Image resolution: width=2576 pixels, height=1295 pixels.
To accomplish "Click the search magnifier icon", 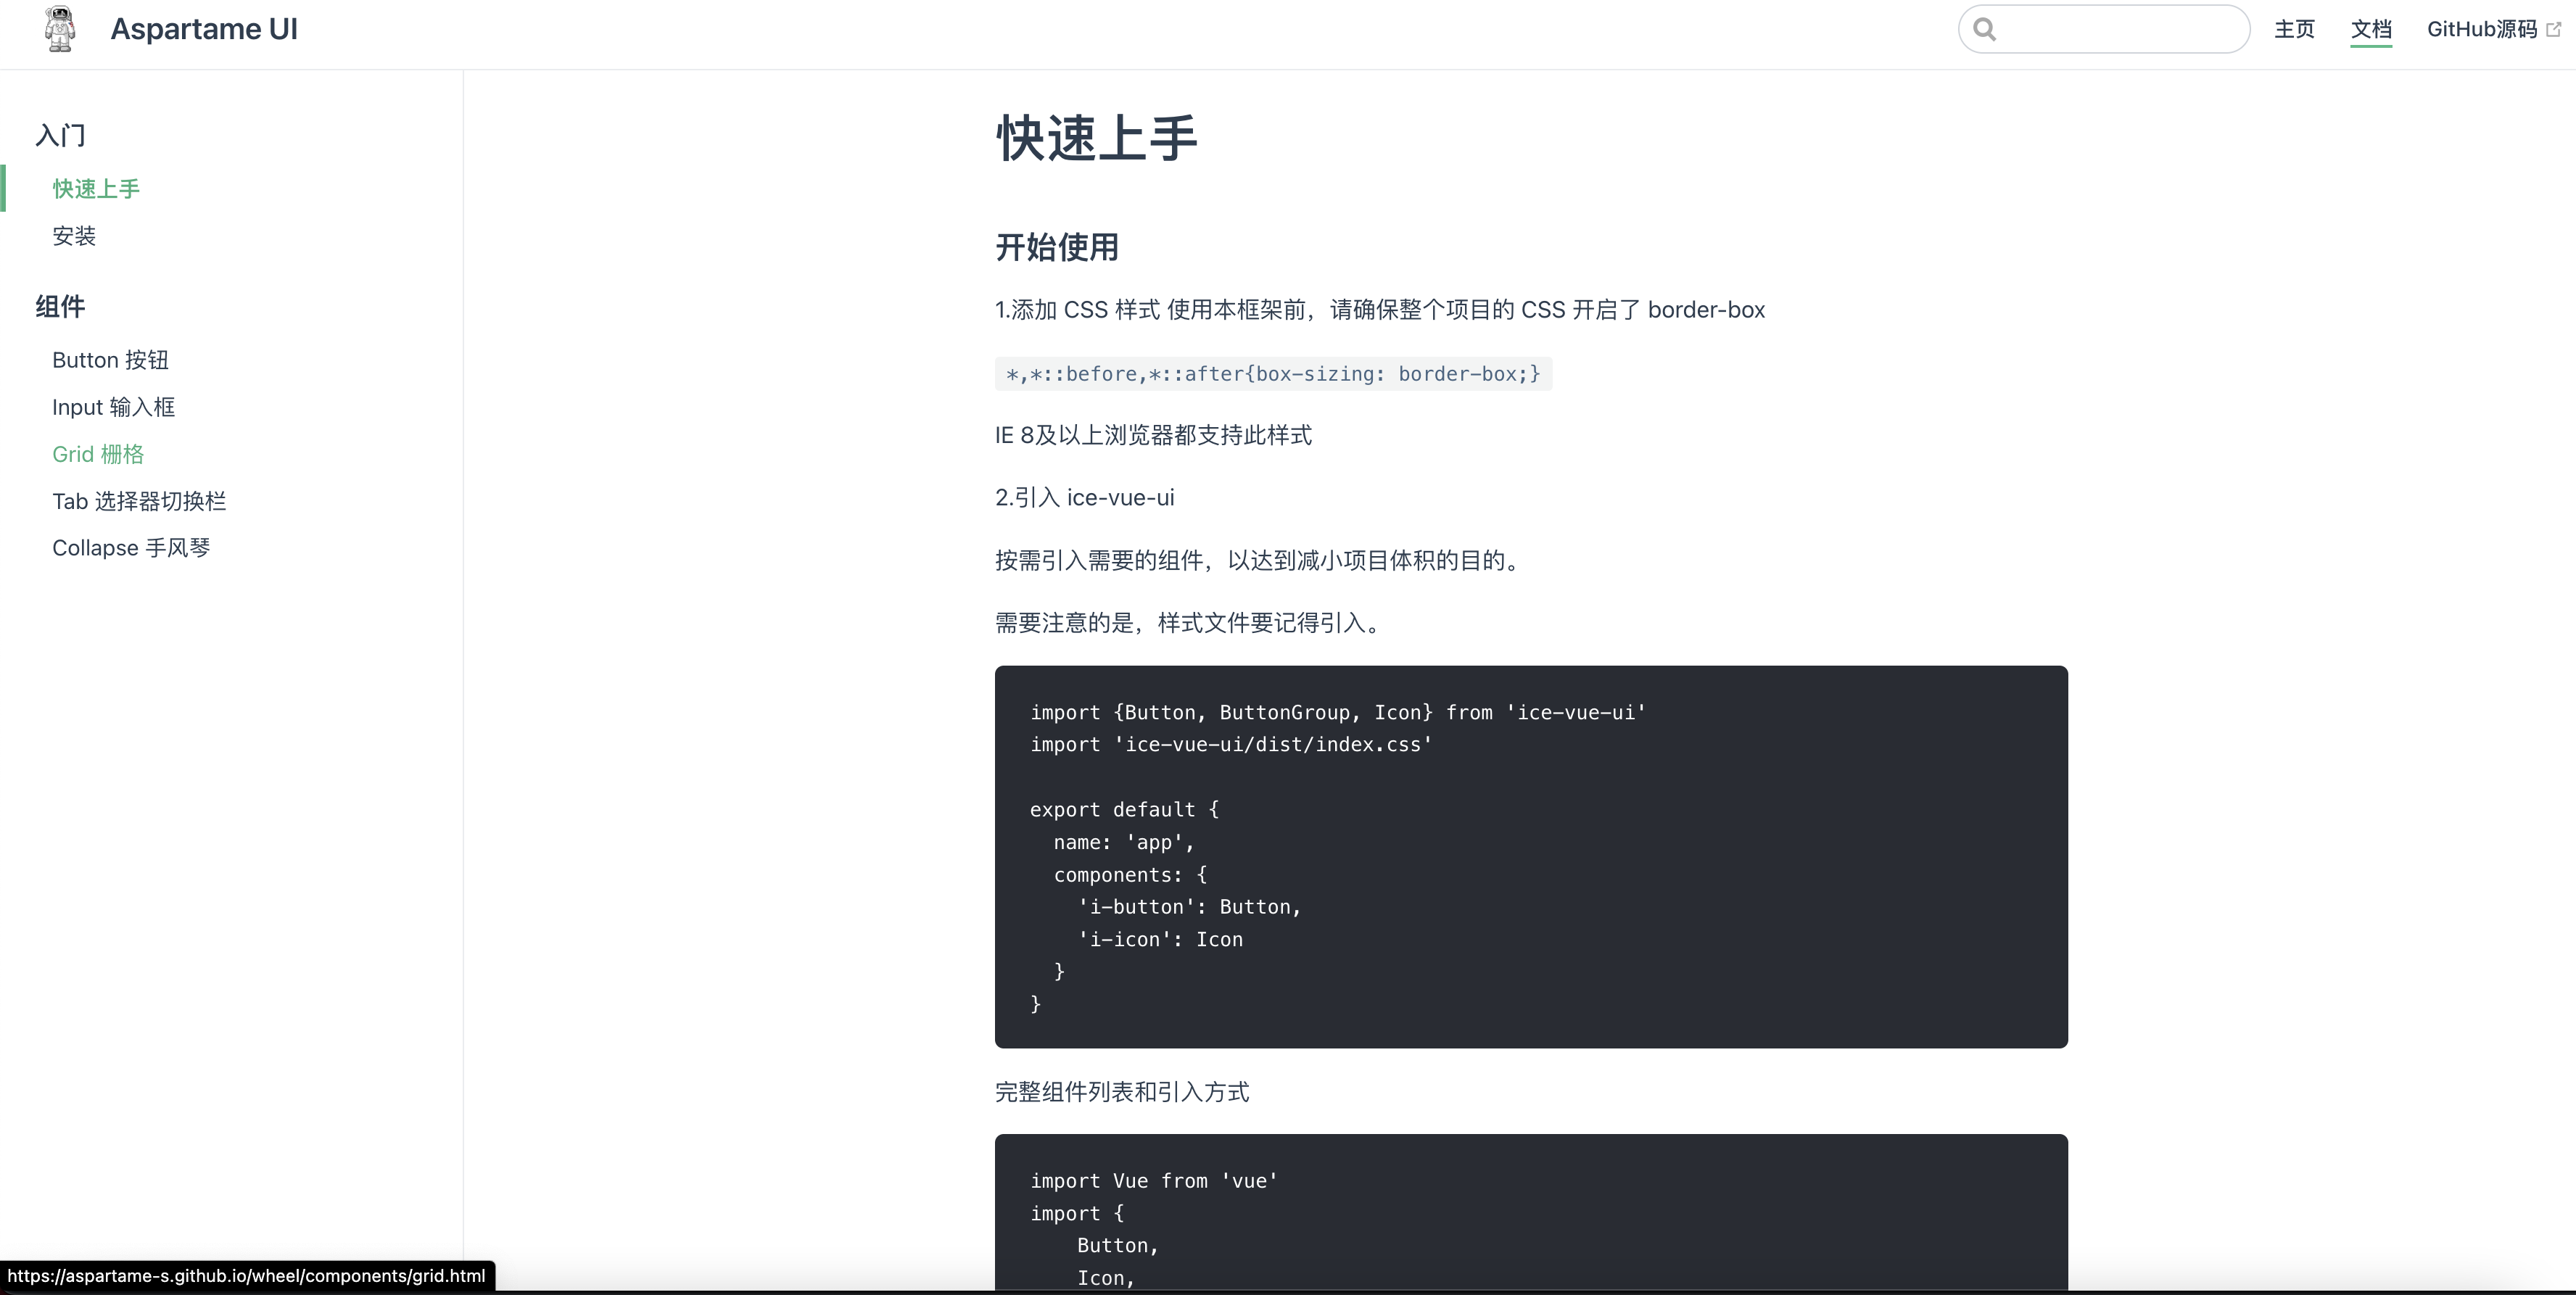I will click(x=1985, y=29).
